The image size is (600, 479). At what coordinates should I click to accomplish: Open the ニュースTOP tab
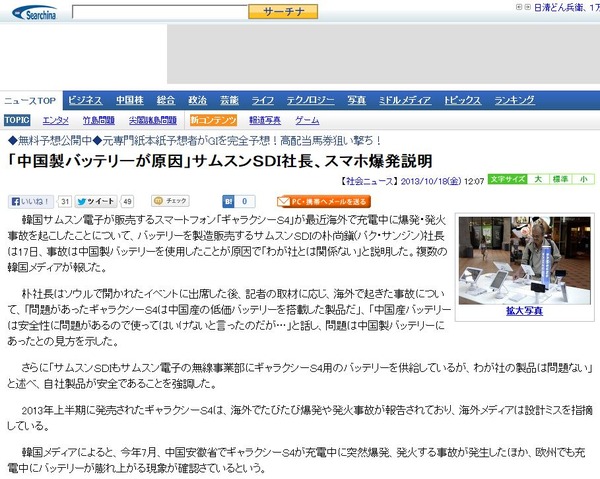tap(30, 101)
